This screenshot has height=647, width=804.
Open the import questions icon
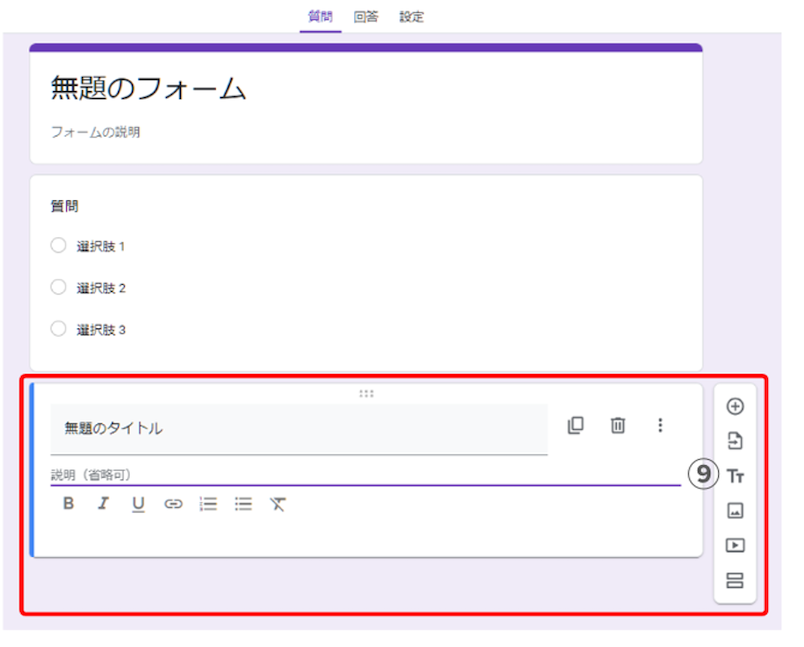[735, 441]
